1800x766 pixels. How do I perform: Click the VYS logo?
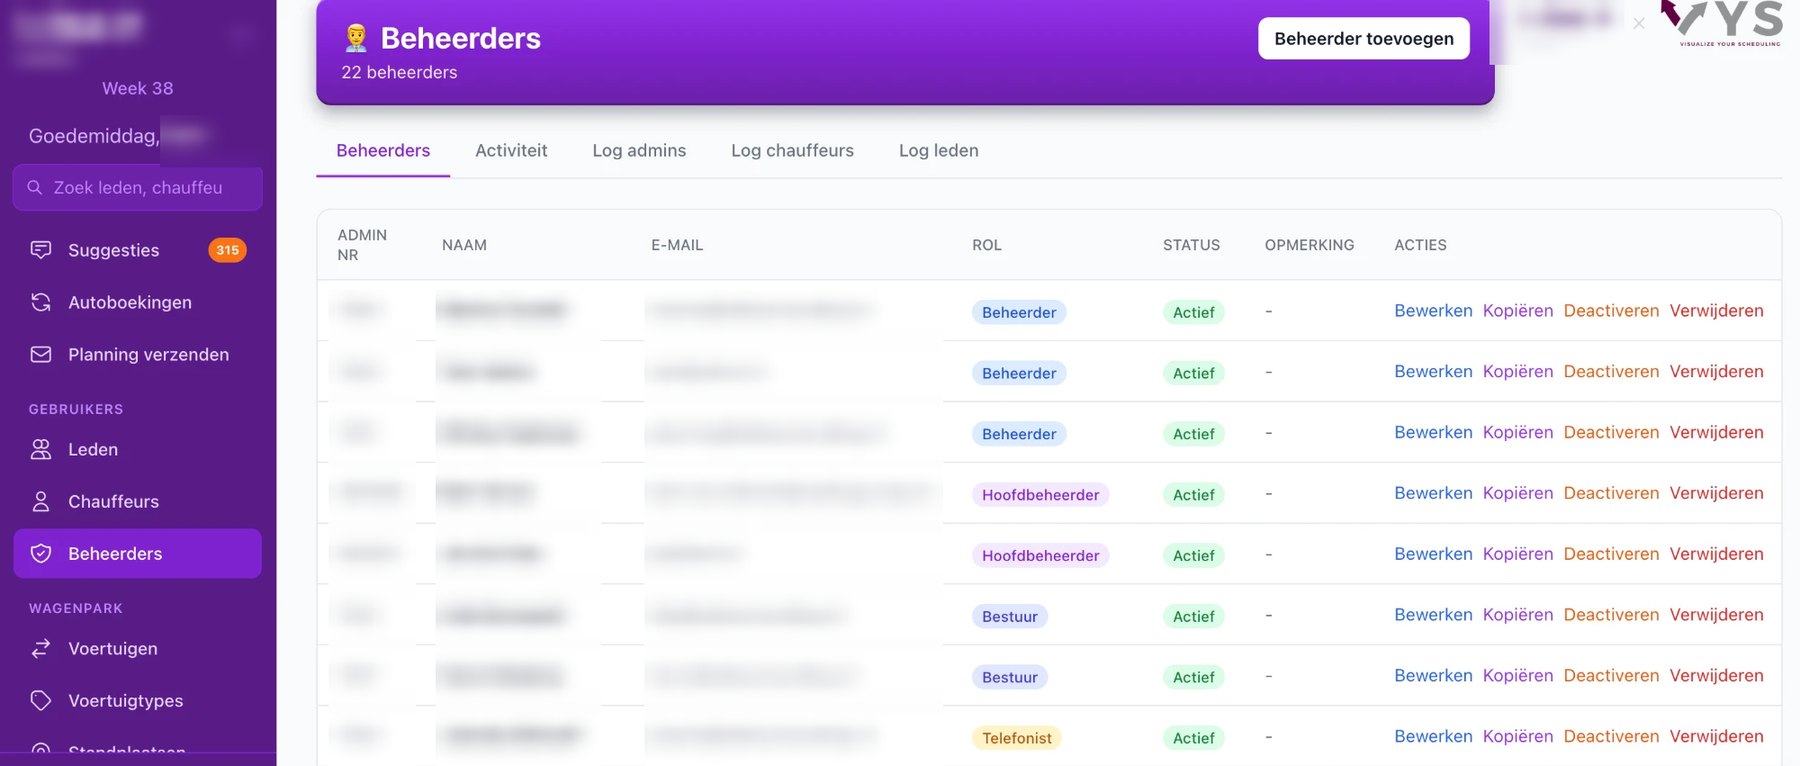(x=1723, y=23)
